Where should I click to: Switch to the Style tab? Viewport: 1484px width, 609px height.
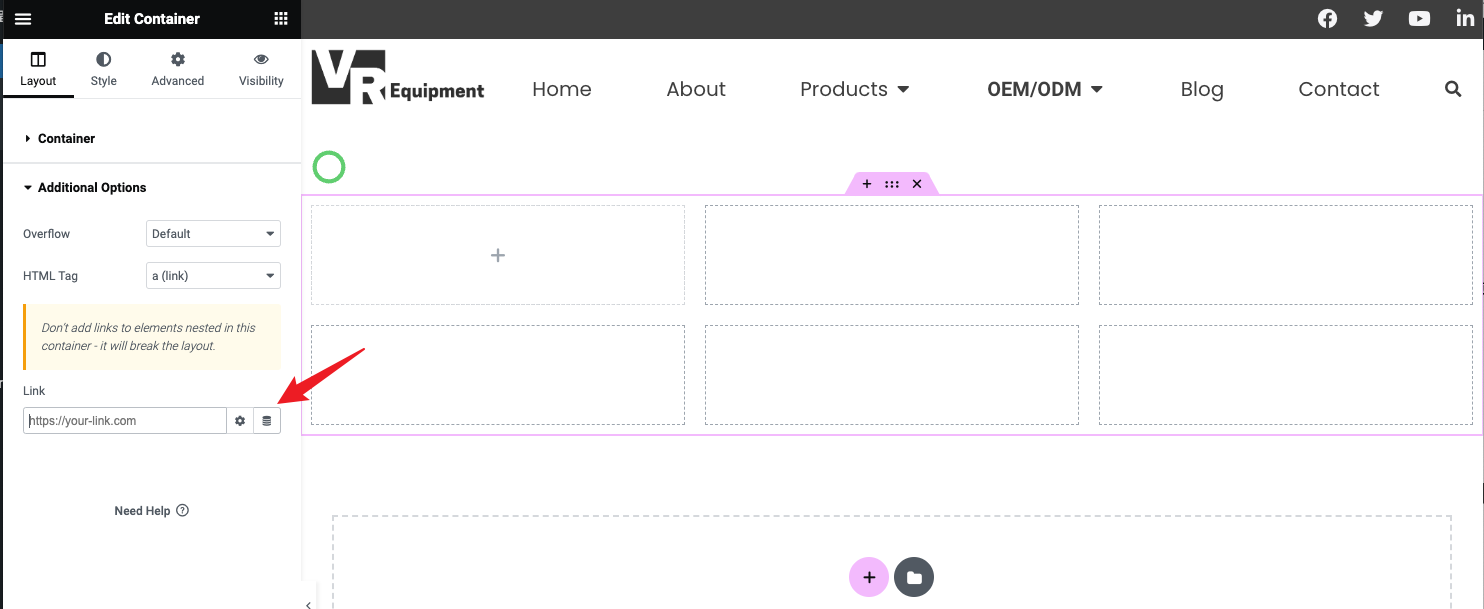tap(104, 69)
